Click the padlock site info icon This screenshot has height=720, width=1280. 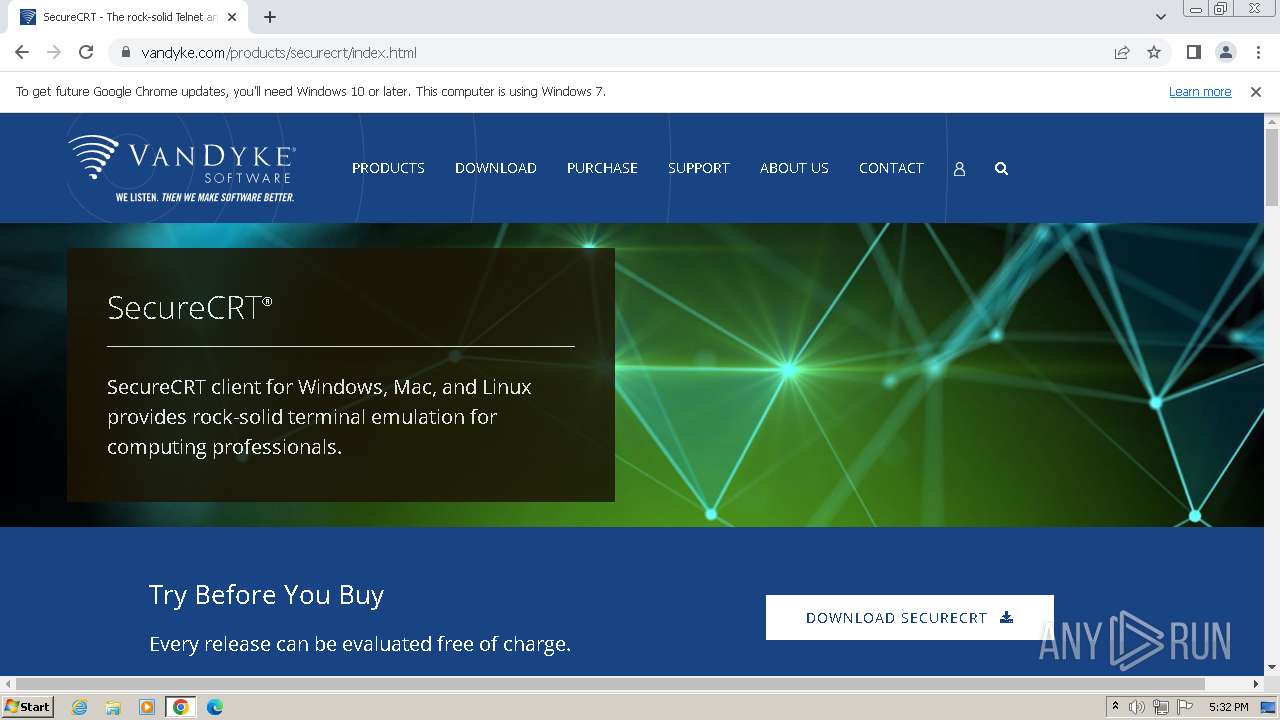[125, 52]
